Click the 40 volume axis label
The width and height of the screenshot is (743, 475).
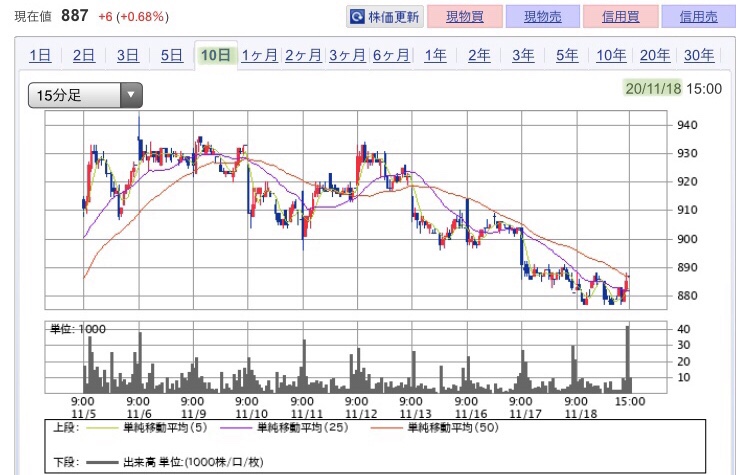click(683, 329)
